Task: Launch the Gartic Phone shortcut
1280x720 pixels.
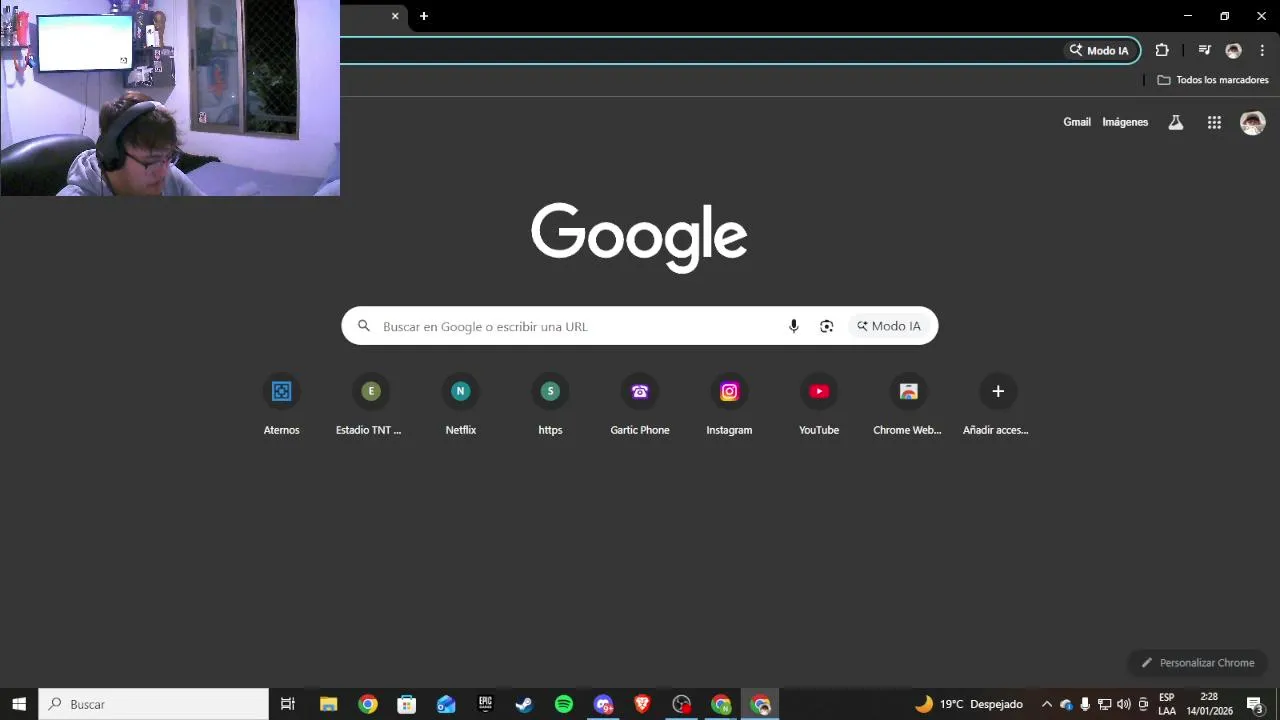Action: [640, 405]
